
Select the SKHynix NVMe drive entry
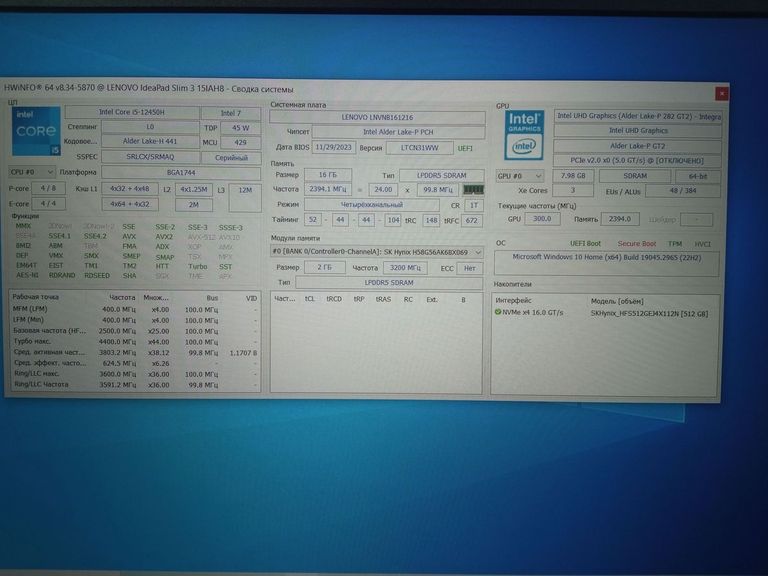pyautogui.click(x=648, y=312)
